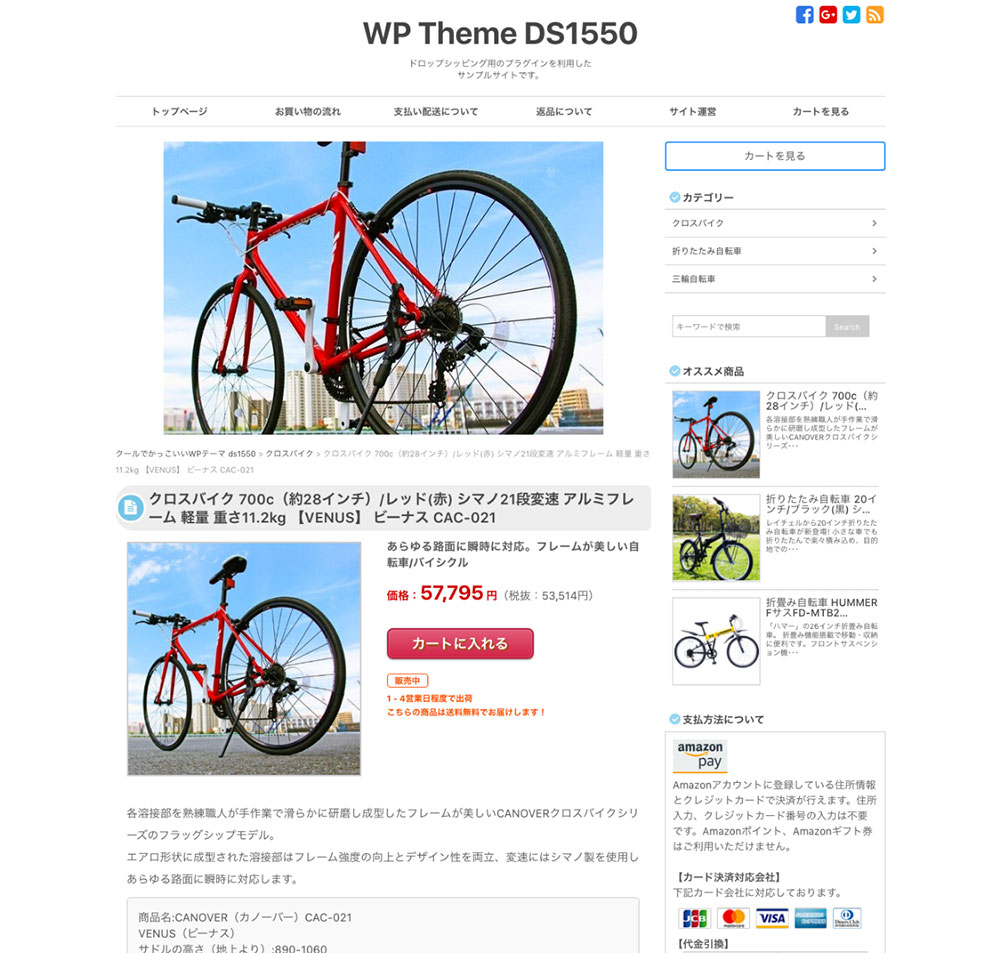Expand the 三輪自転車 category chevron
Viewport: 1000px width, 953px height.
(x=874, y=279)
